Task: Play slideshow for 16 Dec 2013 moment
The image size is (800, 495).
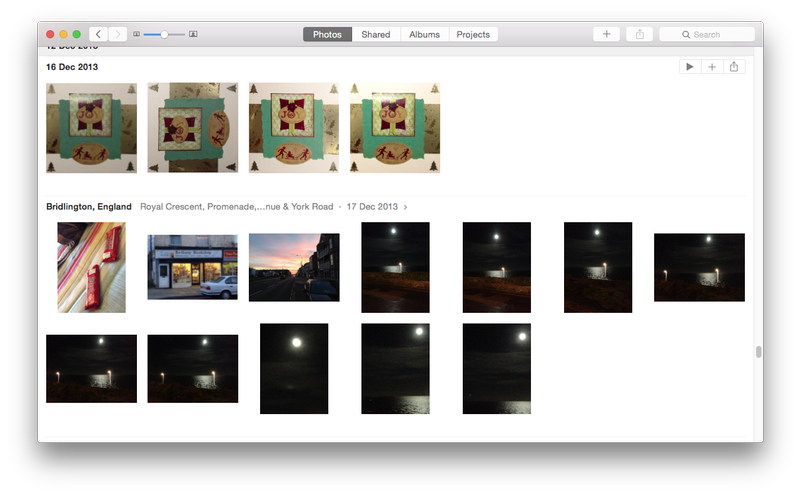Action: tap(690, 67)
